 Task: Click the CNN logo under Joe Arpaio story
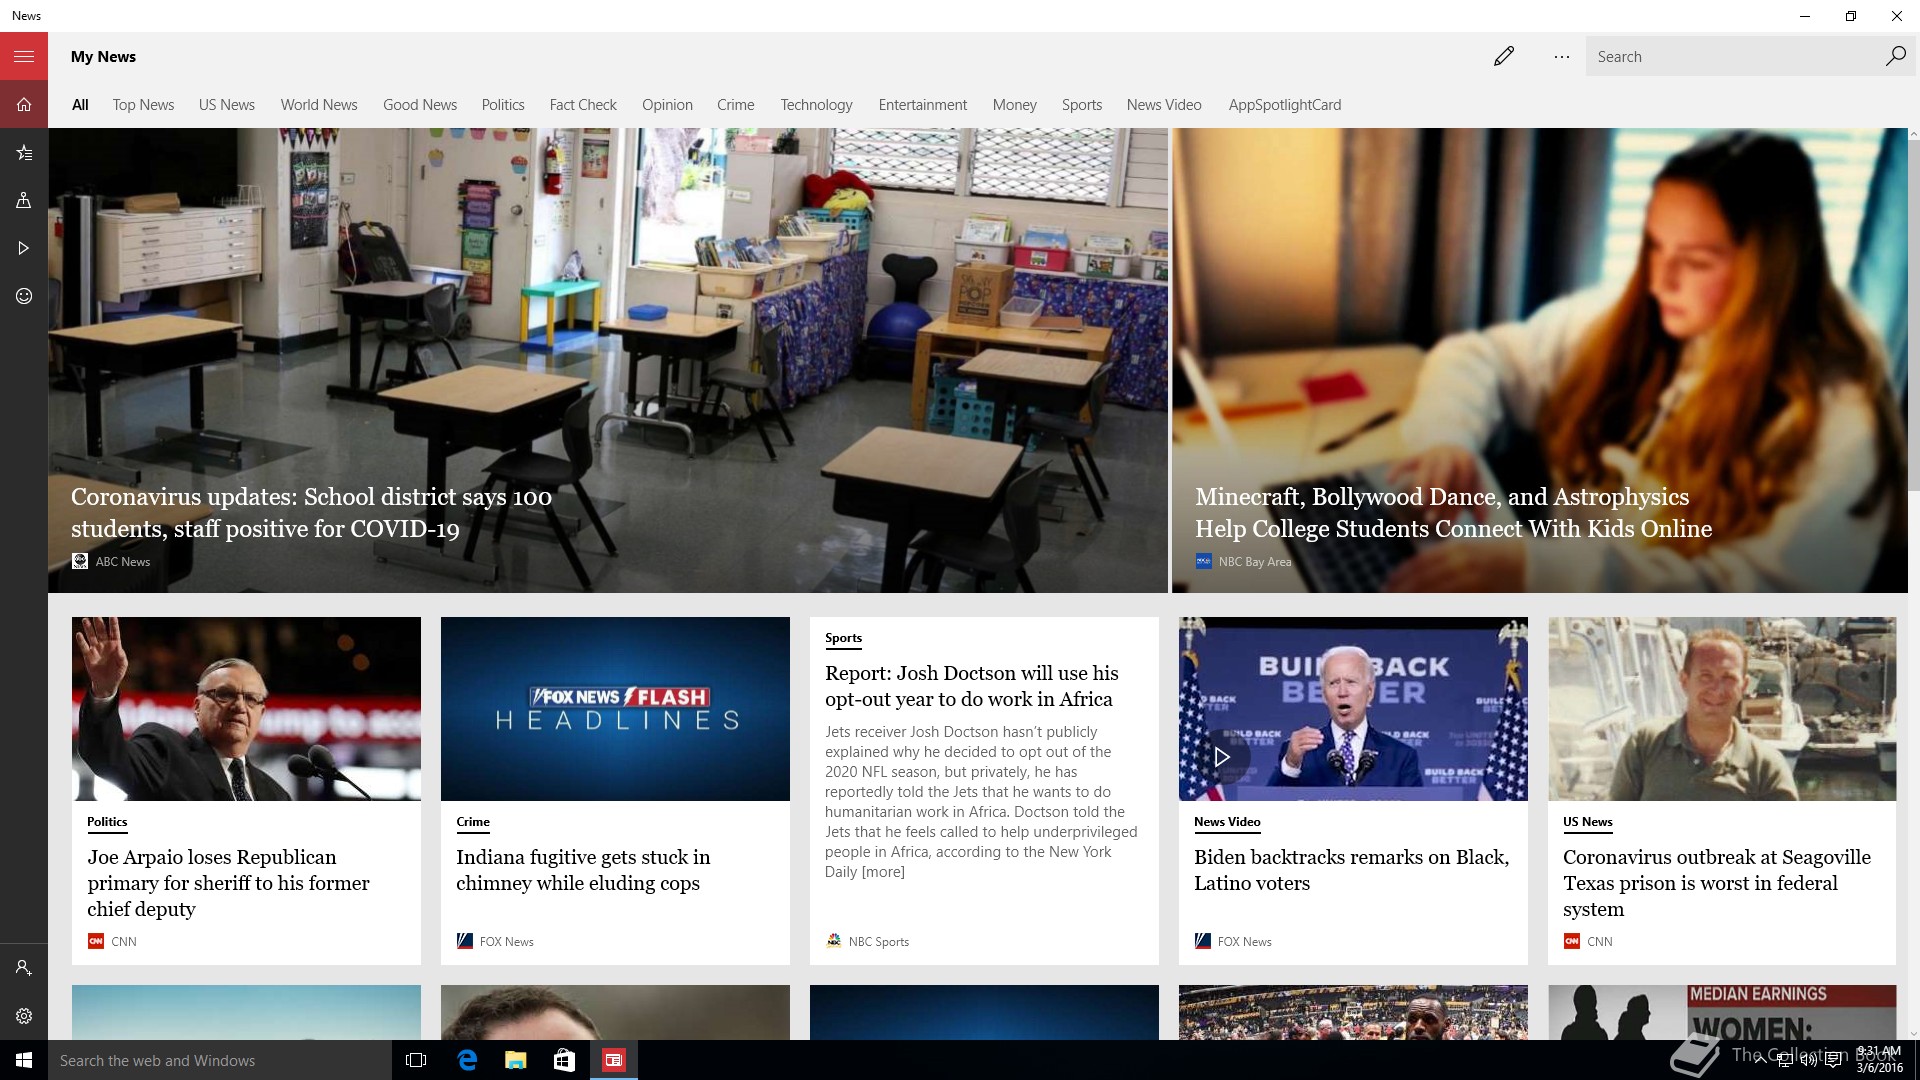click(96, 941)
